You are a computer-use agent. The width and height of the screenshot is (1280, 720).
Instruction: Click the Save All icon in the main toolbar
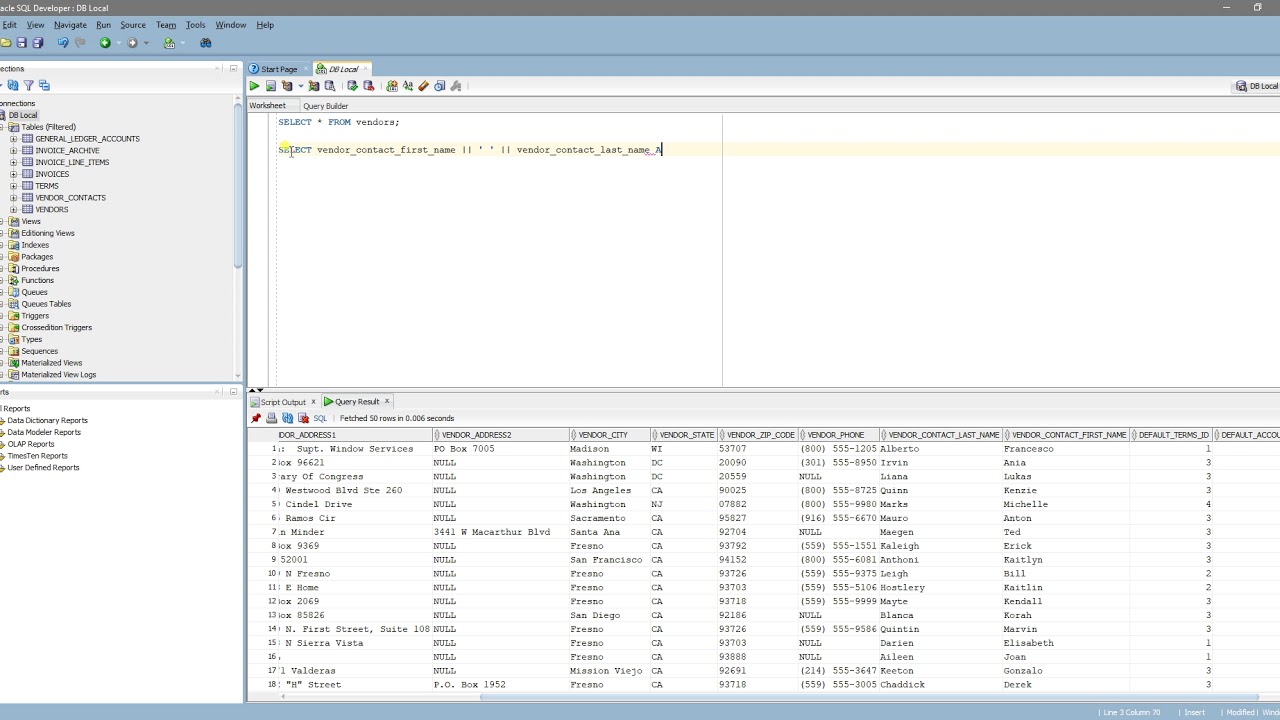[x=38, y=43]
